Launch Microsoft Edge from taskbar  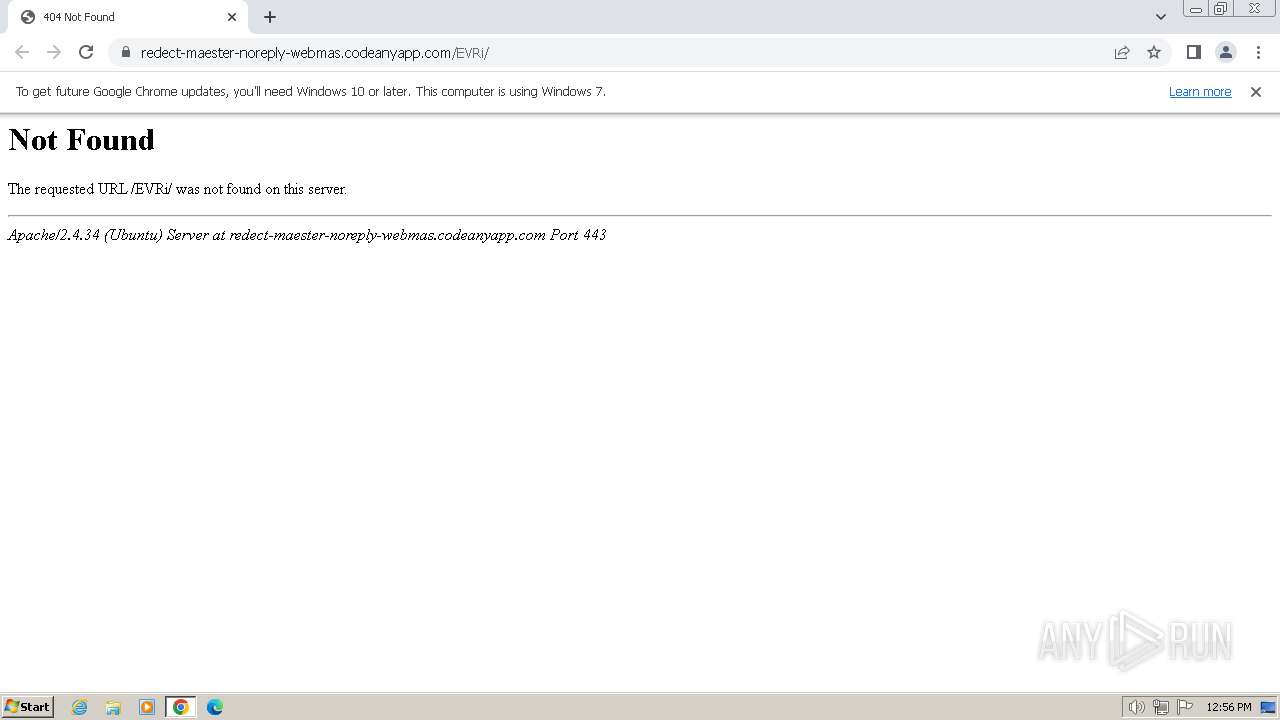pos(215,707)
